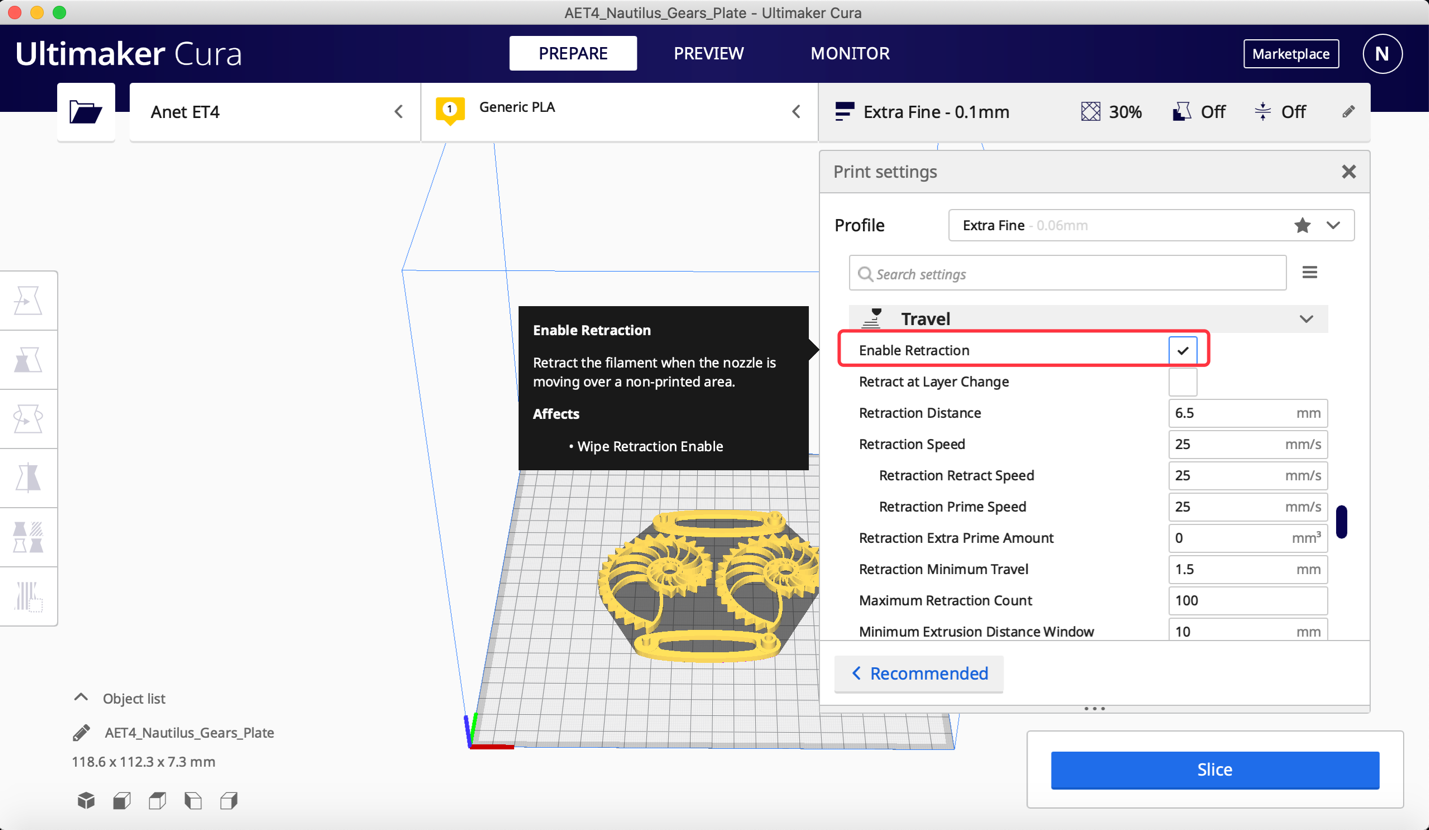Collapse the Object list
This screenshot has height=830, width=1429.
(x=81, y=698)
